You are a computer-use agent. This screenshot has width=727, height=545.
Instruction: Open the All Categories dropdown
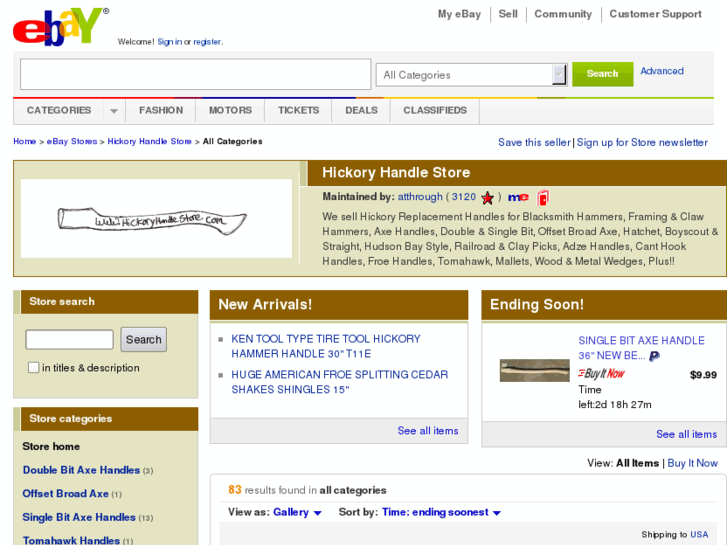[471, 75]
